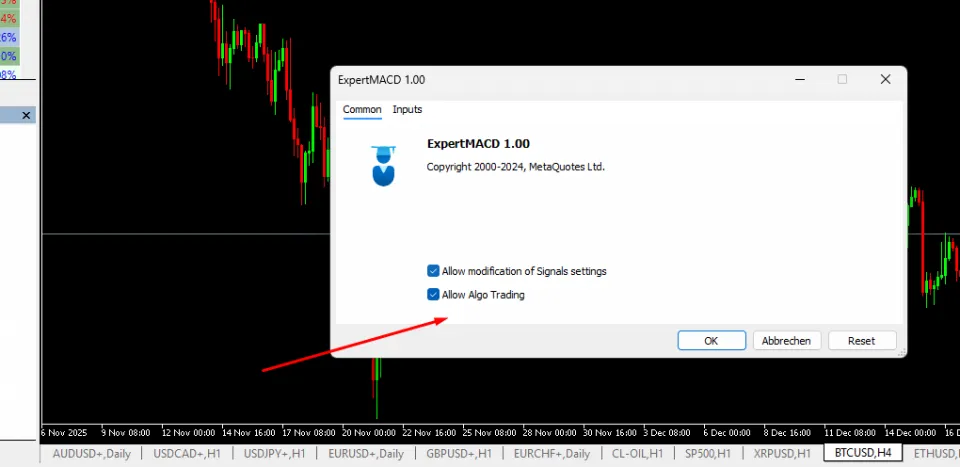
Task: Close the left side panel
Action: coord(26,115)
